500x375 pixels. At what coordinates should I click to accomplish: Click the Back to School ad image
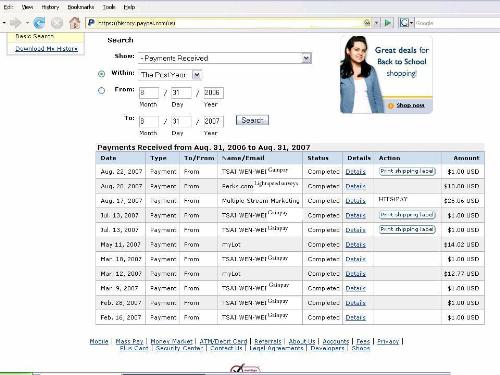[x=386, y=75]
